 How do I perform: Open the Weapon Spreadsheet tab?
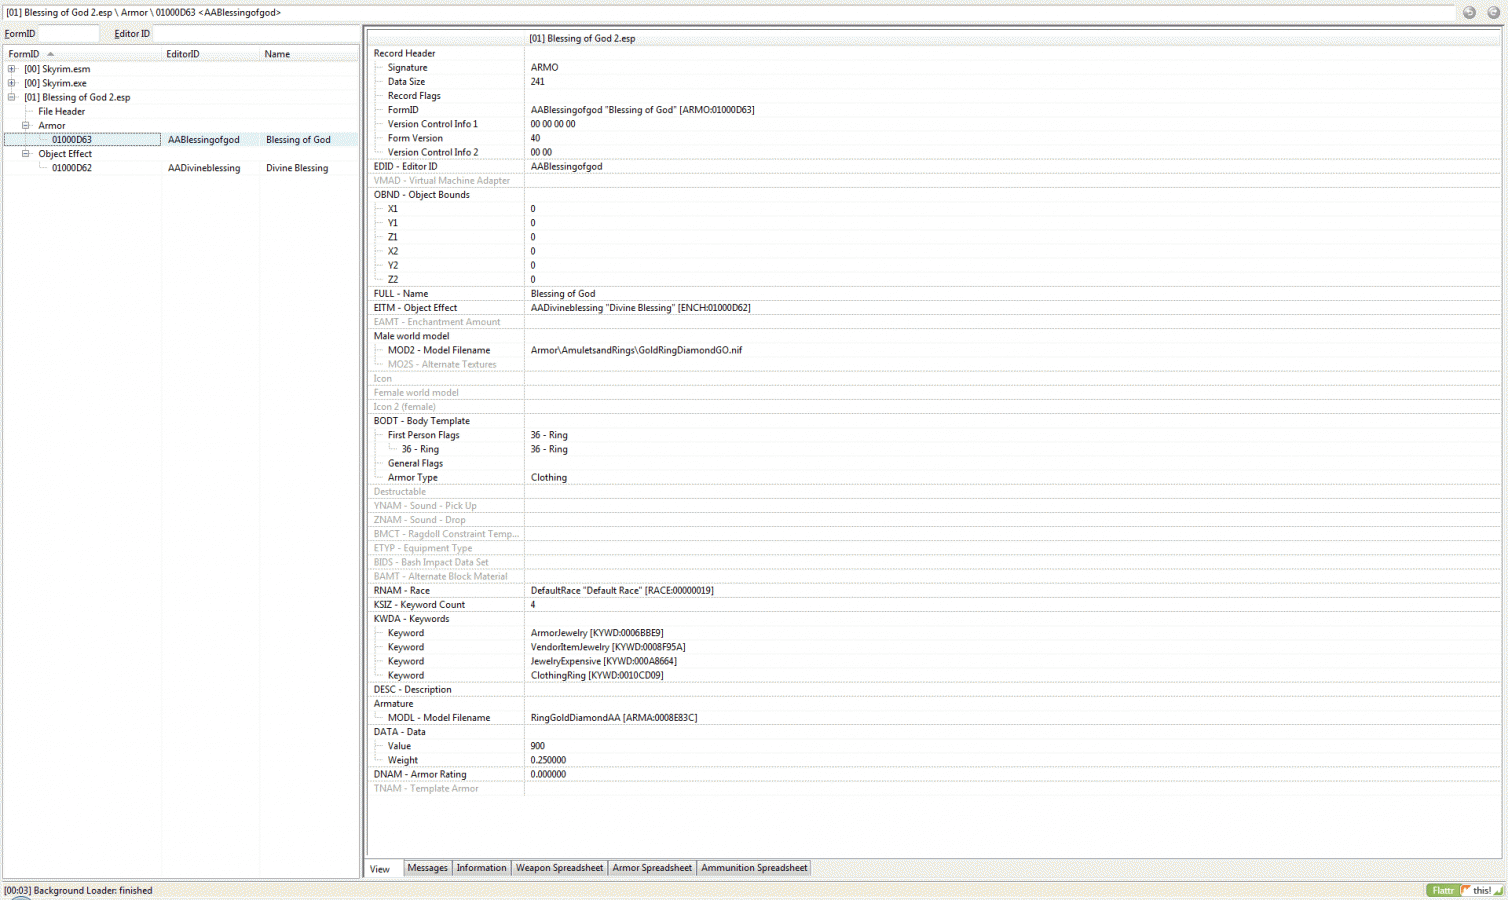[559, 868]
